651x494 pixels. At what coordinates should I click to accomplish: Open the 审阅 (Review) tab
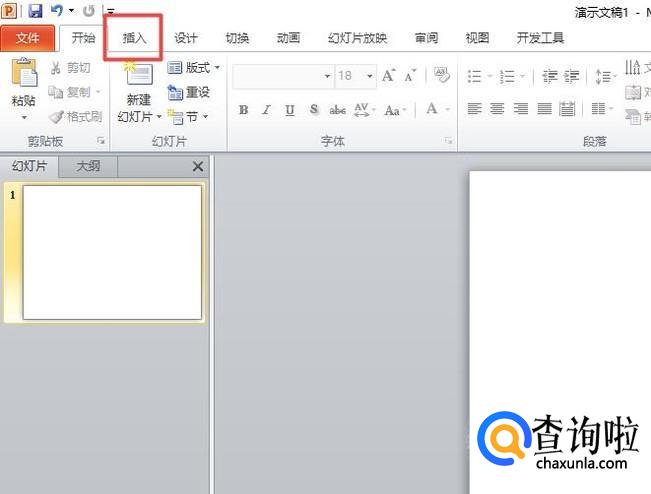426,38
